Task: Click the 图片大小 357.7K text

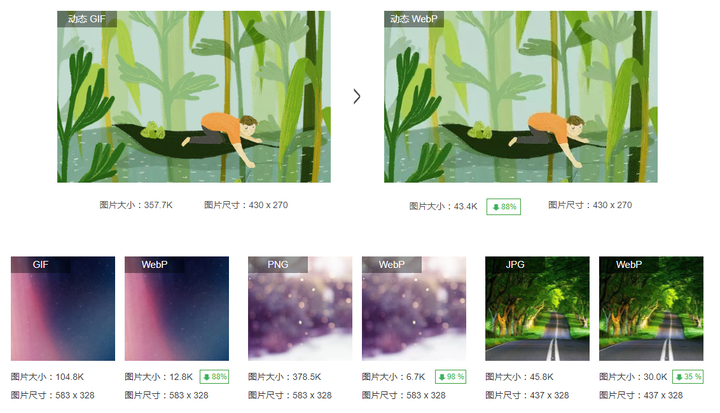Action: [x=136, y=205]
